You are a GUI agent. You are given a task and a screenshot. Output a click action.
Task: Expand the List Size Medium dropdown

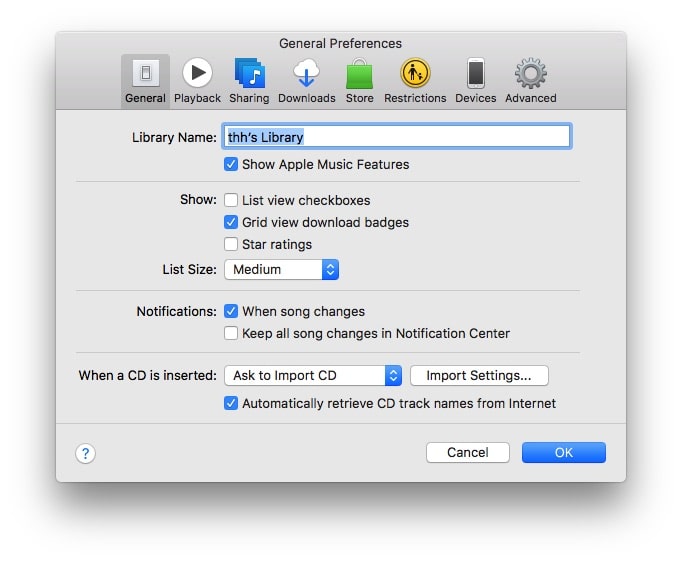pos(281,269)
